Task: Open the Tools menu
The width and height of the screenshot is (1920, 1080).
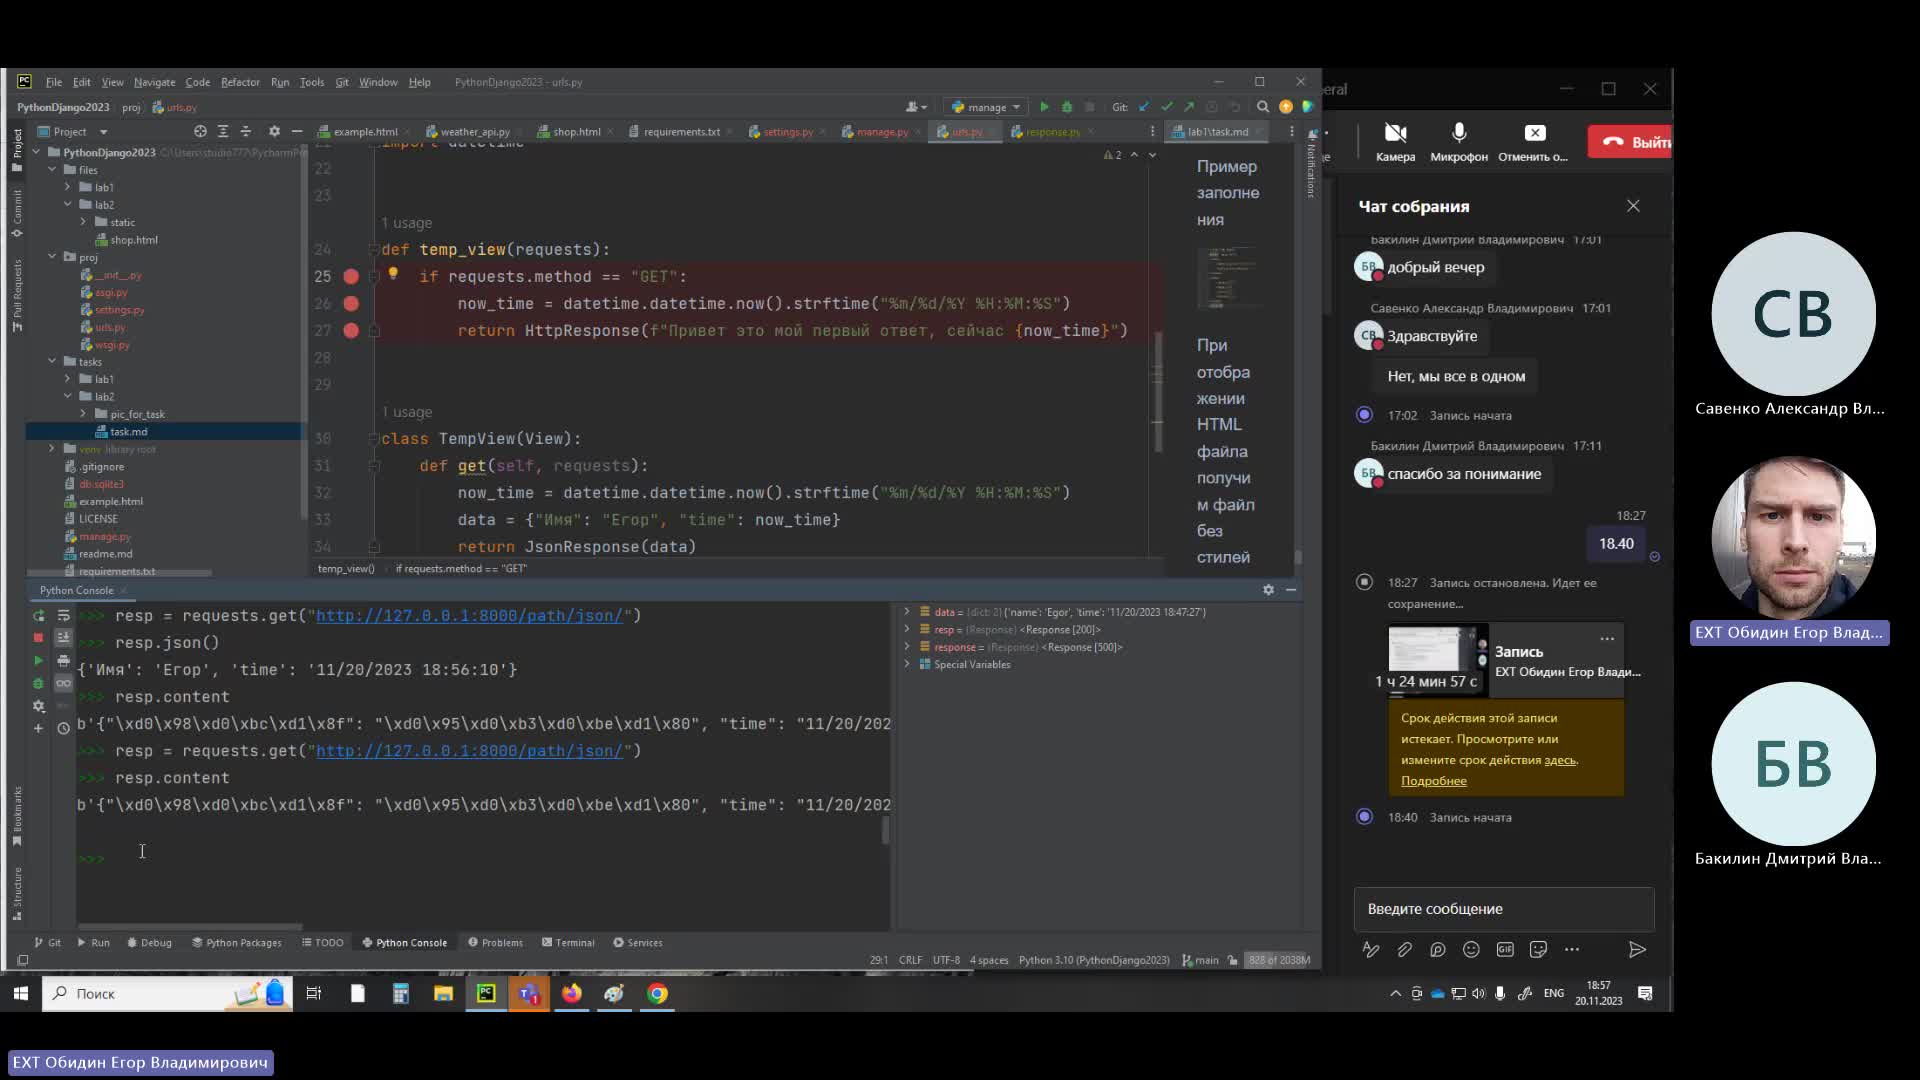Action: pos(312,82)
